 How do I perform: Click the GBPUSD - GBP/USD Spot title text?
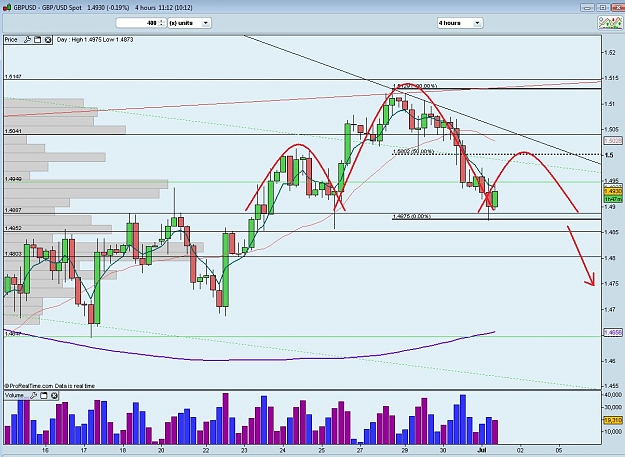pos(47,8)
